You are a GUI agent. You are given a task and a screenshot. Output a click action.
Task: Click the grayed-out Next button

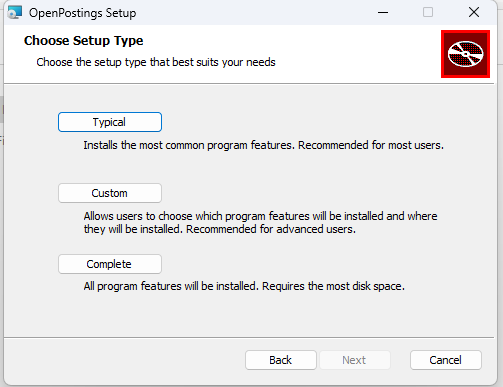point(355,360)
